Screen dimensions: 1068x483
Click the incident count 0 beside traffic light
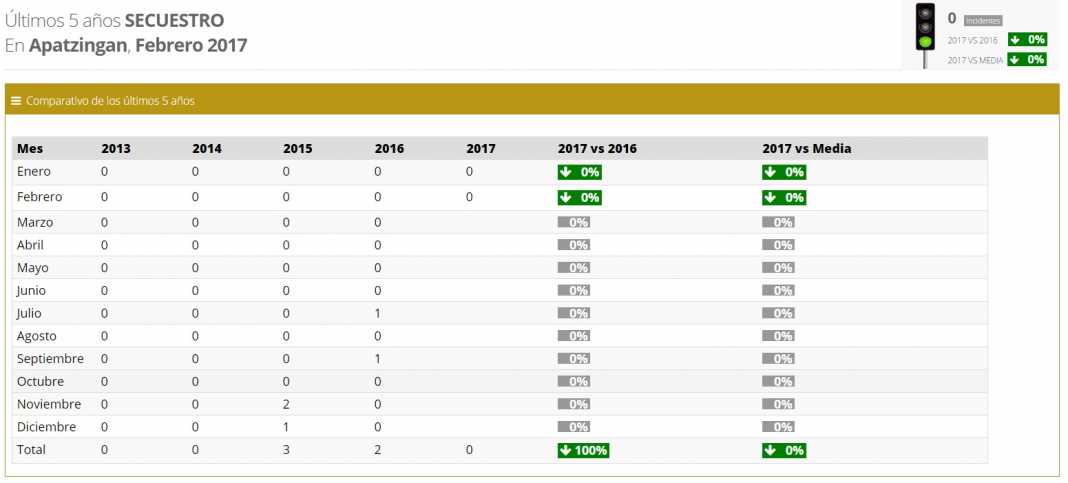click(952, 19)
